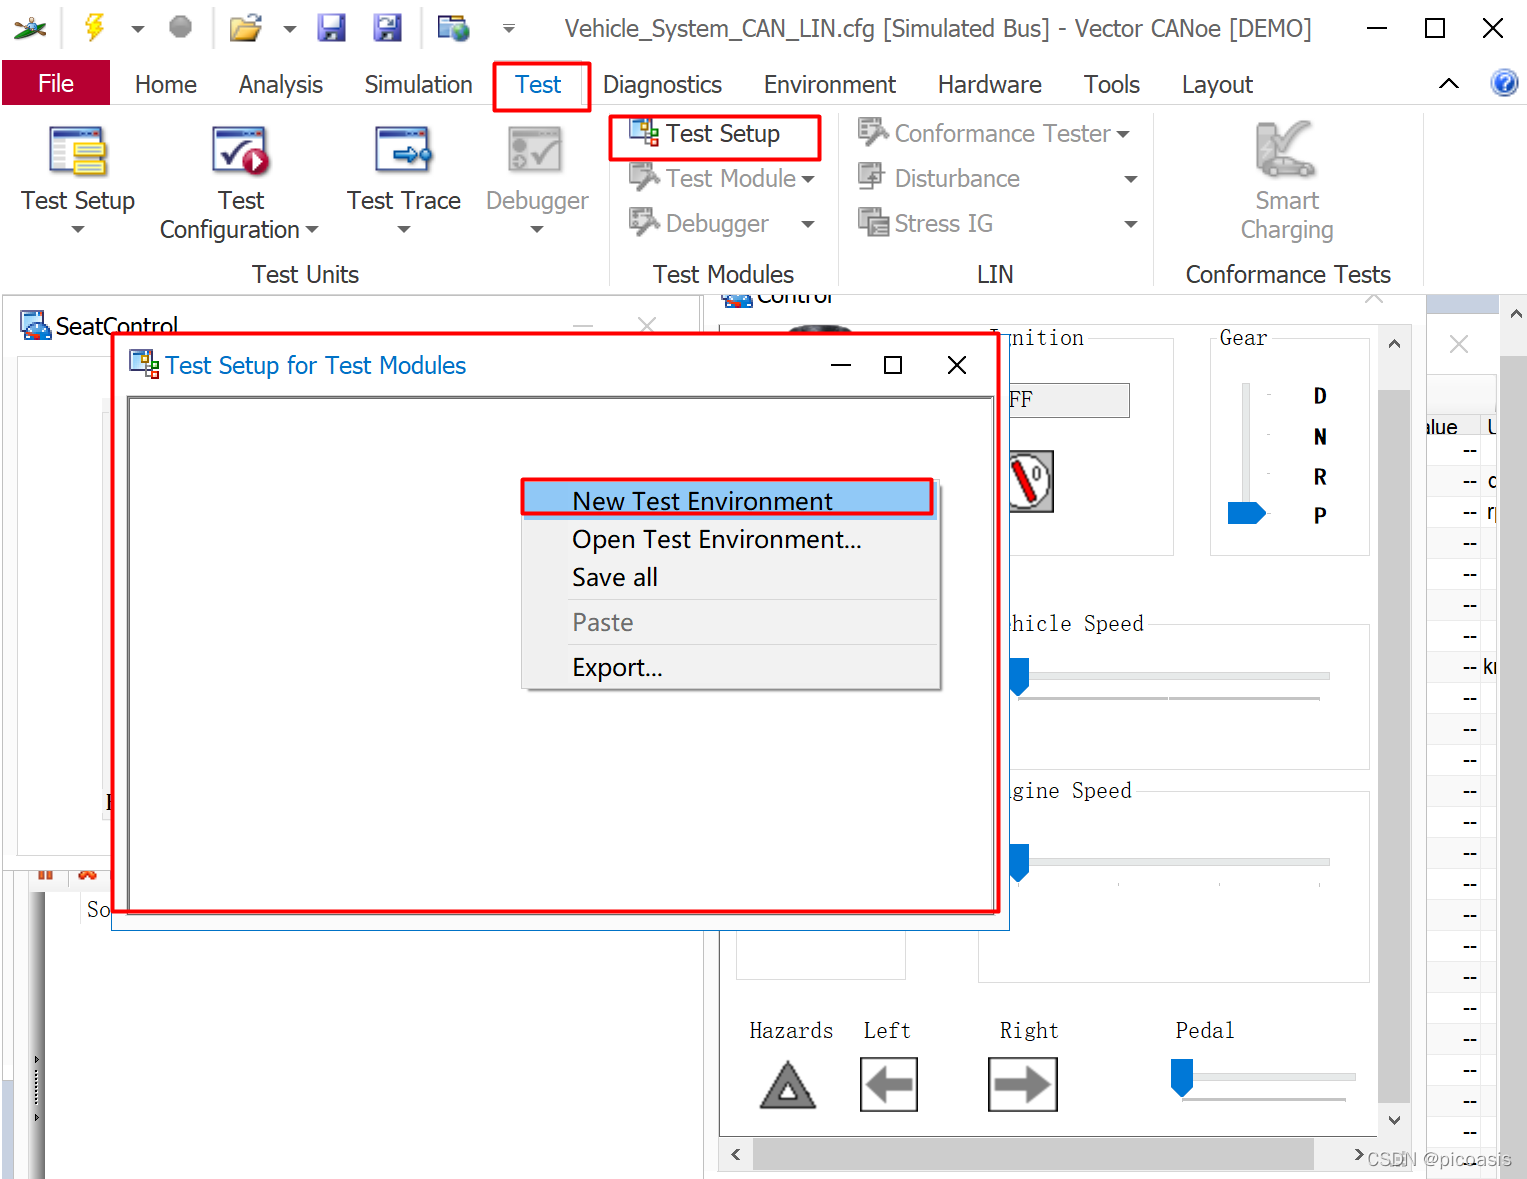Expand the open configuration dropdown arrow
Viewport: 1527px width, 1179px height.
pos(290,29)
